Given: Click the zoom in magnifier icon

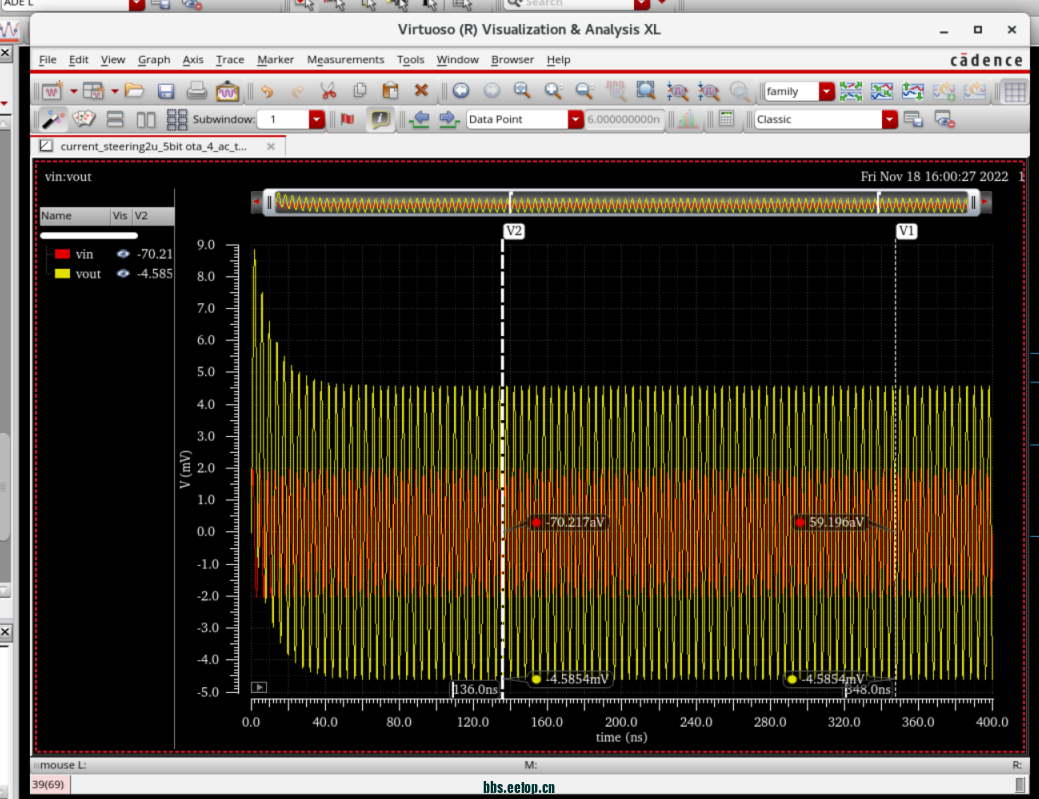Looking at the screenshot, I should 553,91.
